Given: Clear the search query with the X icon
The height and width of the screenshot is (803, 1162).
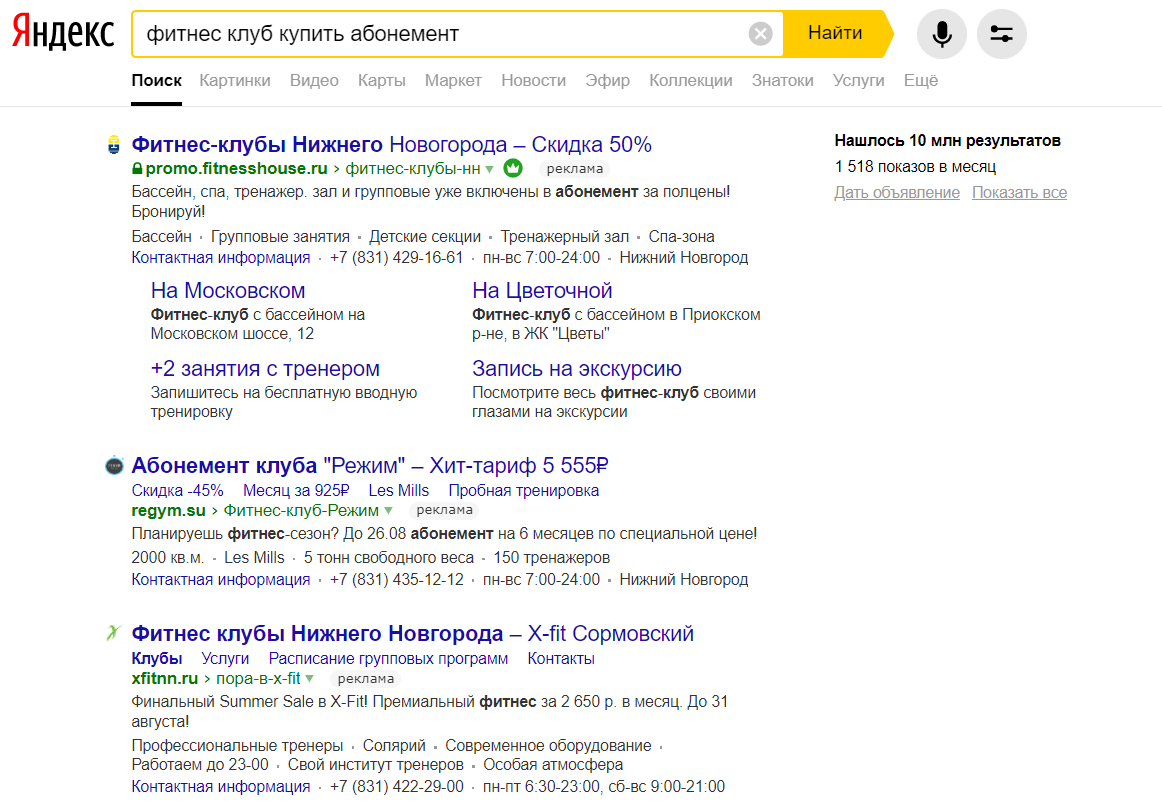Looking at the screenshot, I should 760,34.
